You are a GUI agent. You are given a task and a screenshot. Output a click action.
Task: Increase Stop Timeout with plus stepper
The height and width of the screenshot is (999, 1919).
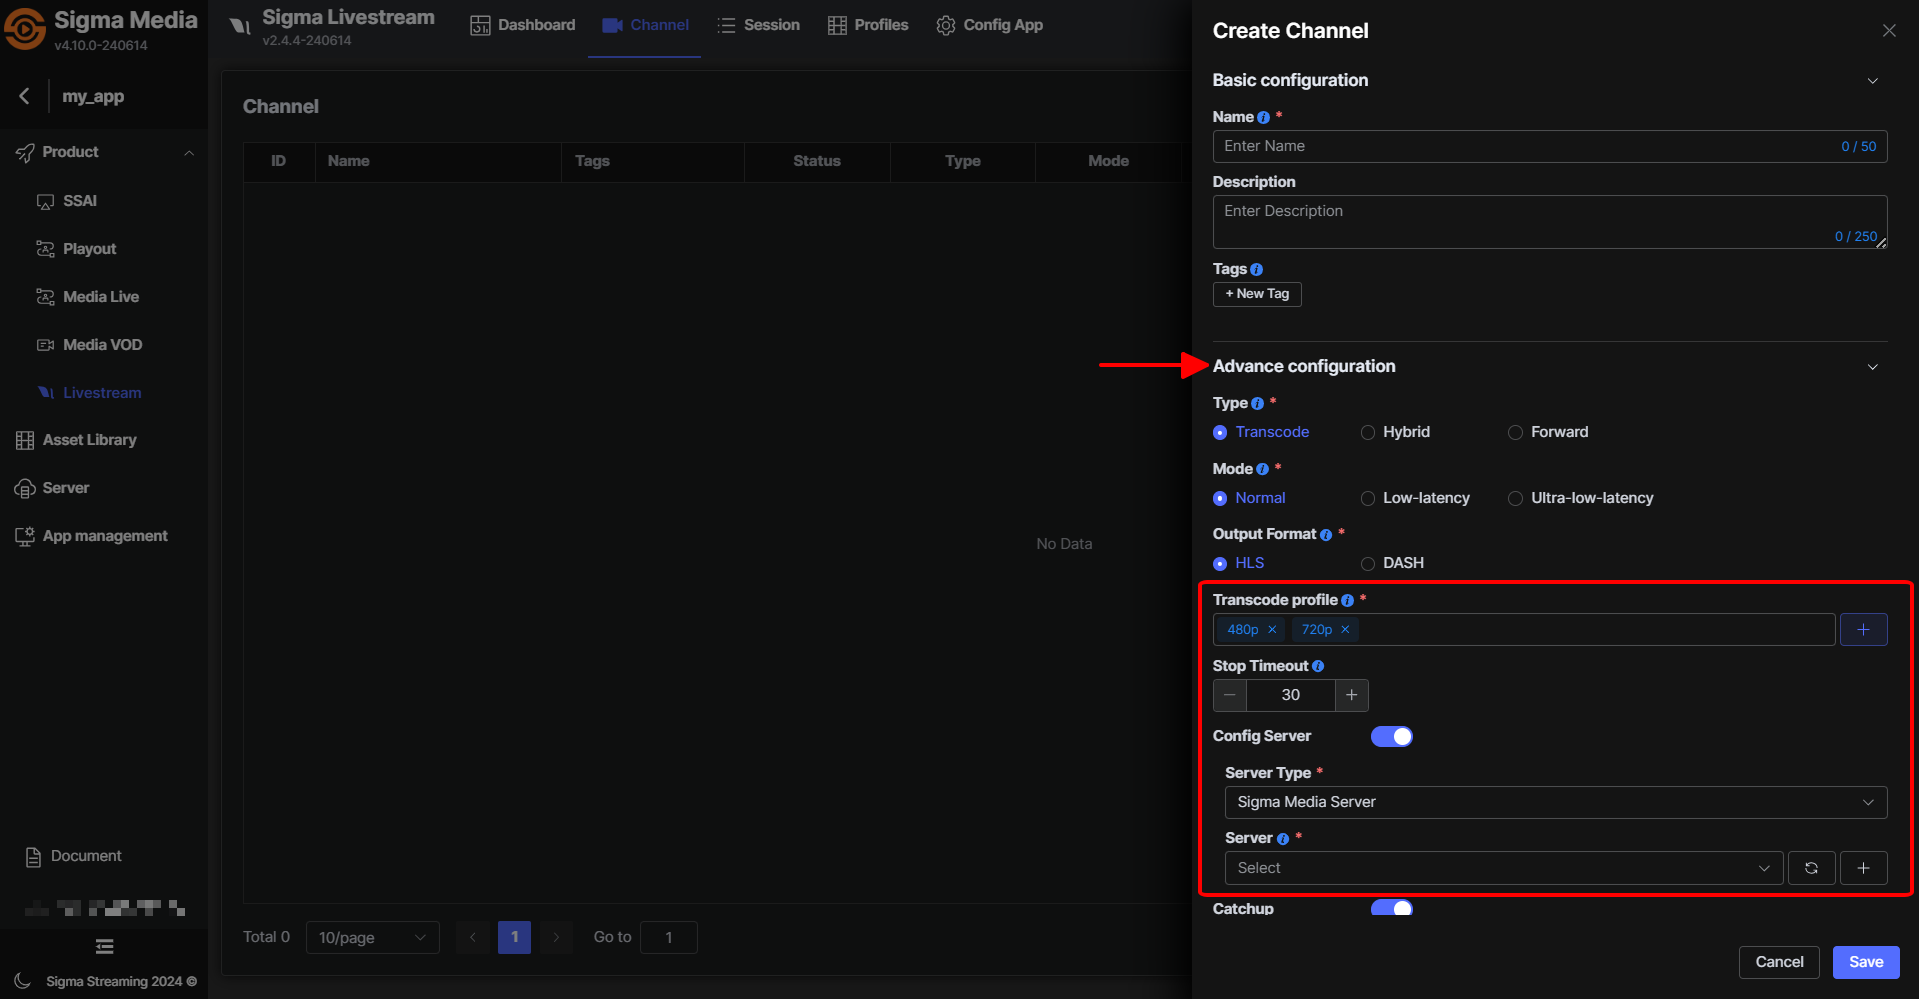tap(1351, 695)
